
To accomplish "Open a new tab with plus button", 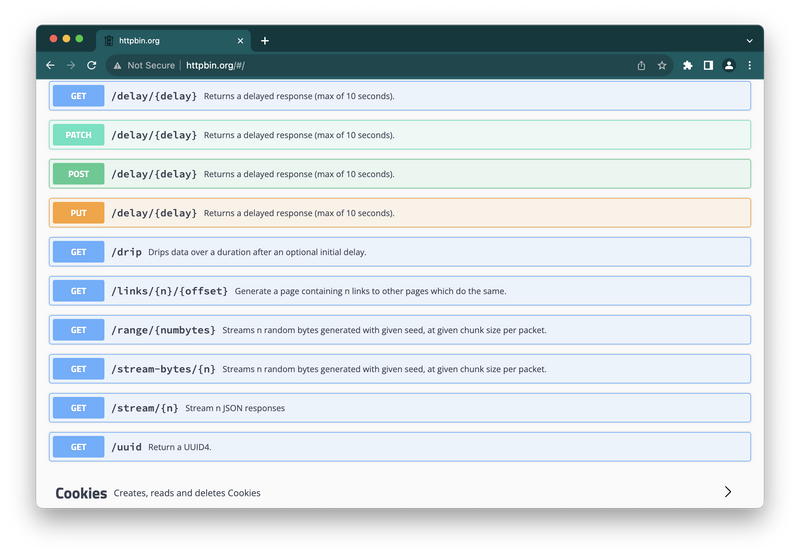I will click(x=265, y=41).
